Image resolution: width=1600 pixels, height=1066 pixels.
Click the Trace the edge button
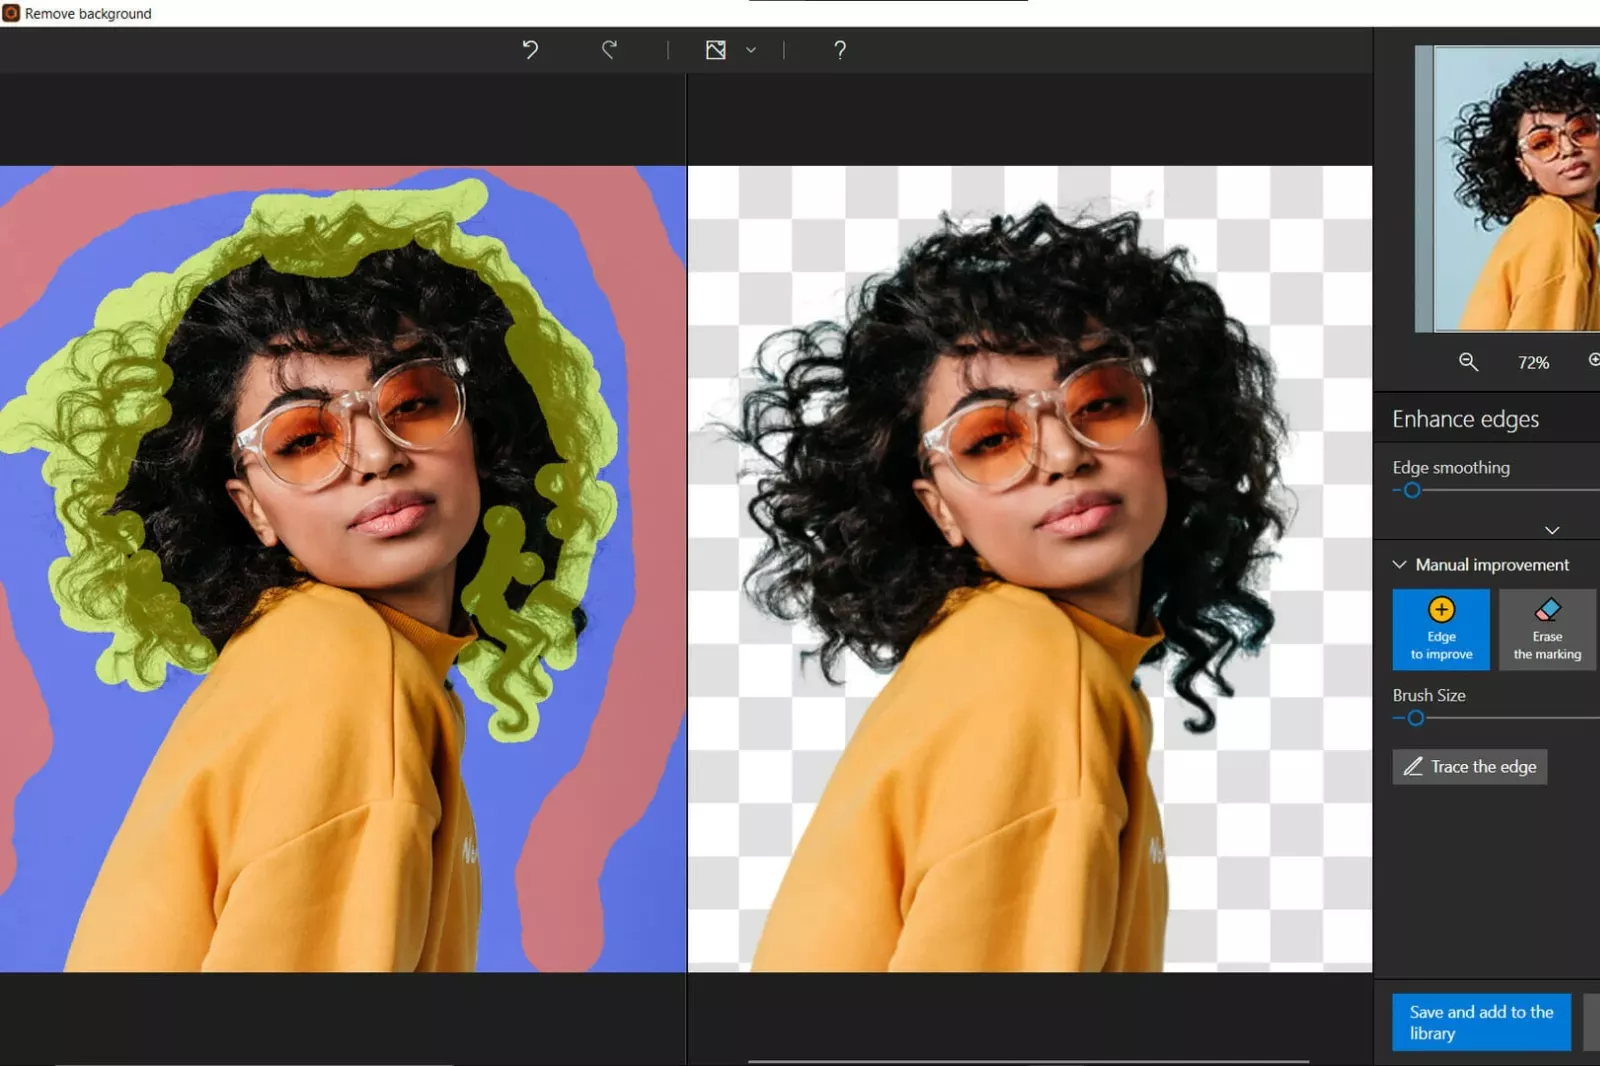pyautogui.click(x=1470, y=767)
